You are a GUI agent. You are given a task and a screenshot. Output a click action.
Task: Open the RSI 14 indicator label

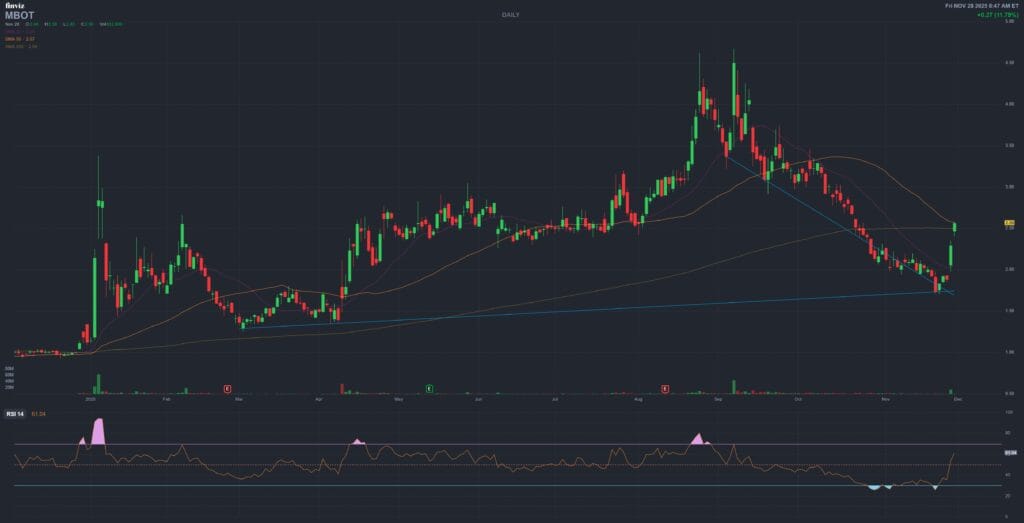coord(17,410)
